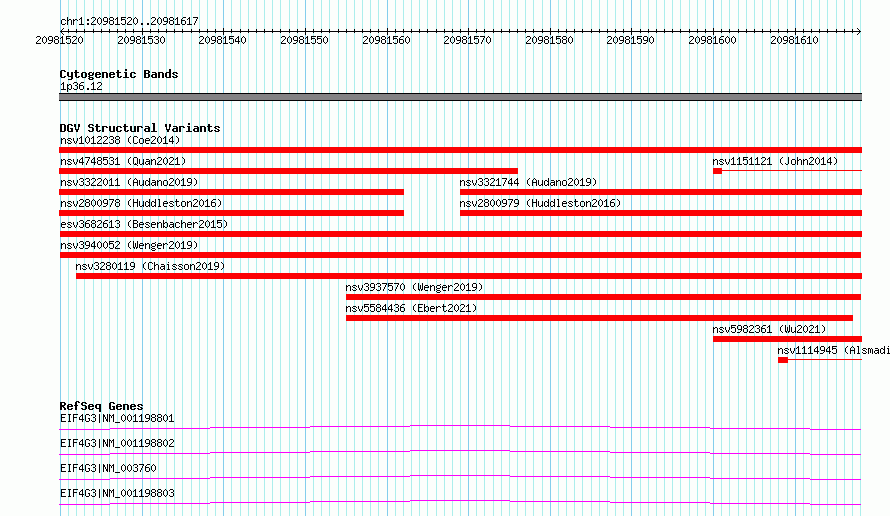This screenshot has width=890, height=516.
Task: Click ruler position 20981610
Action: tap(794, 40)
